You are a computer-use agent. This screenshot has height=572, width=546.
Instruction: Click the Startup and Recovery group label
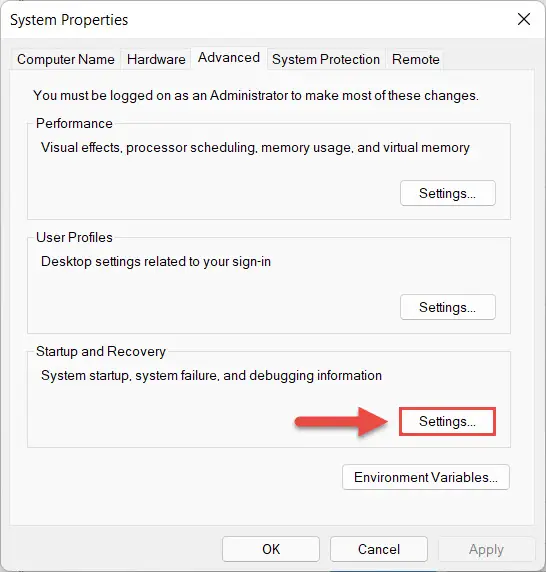(x=101, y=351)
